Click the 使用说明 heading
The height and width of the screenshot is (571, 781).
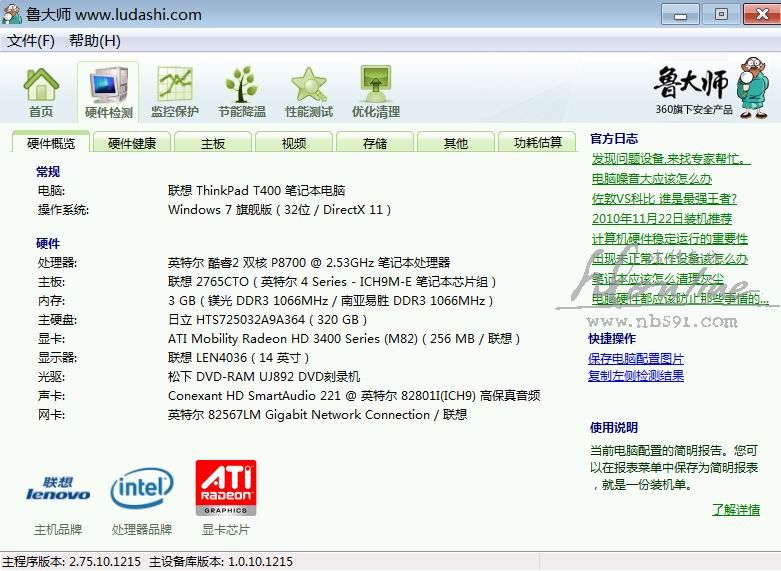614,427
